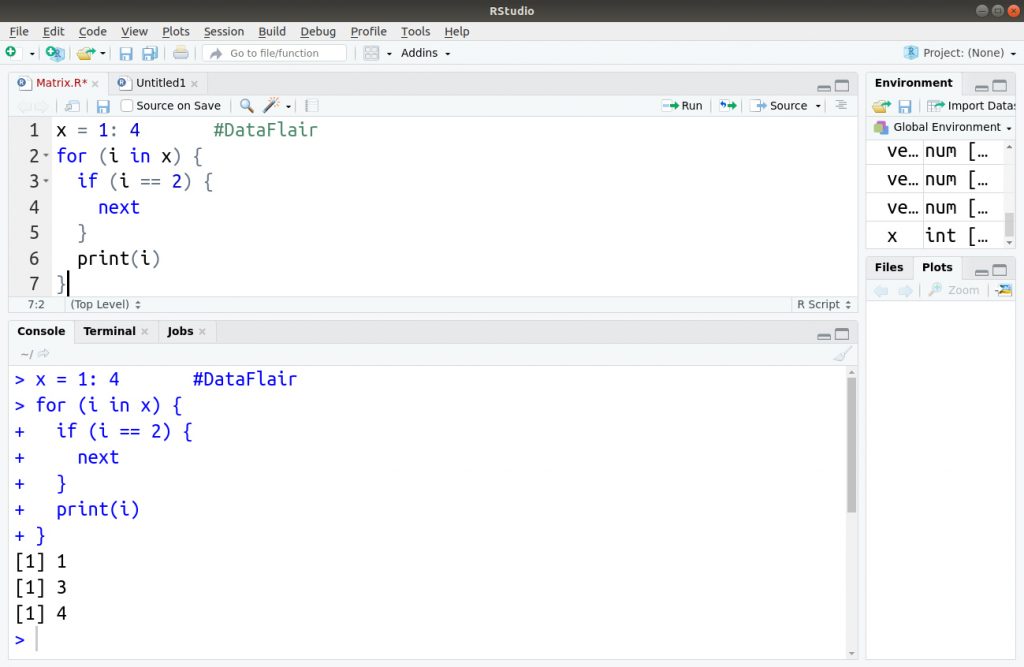Open Global Environment dropdown
The width and height of the screenshot is (1024, 667).
(943, 127)
